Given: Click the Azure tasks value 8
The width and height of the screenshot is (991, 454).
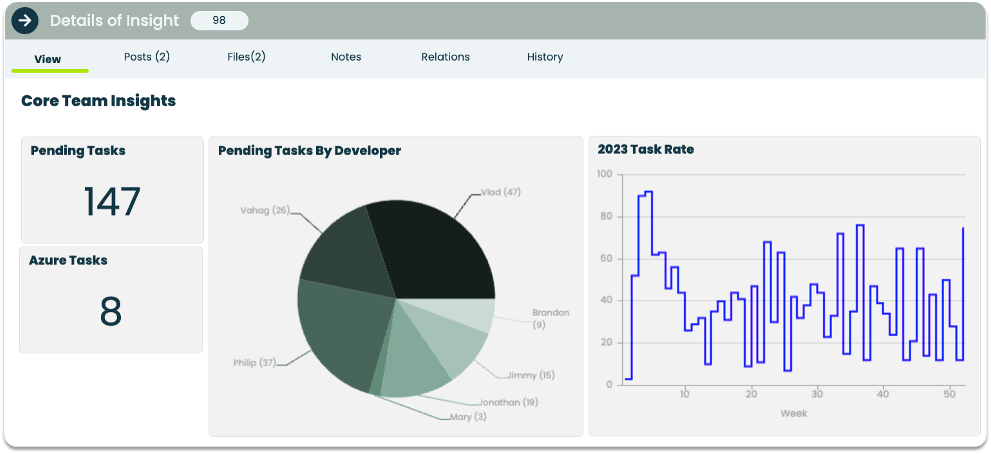Looking at the screenshot, I should coord(111,311).
